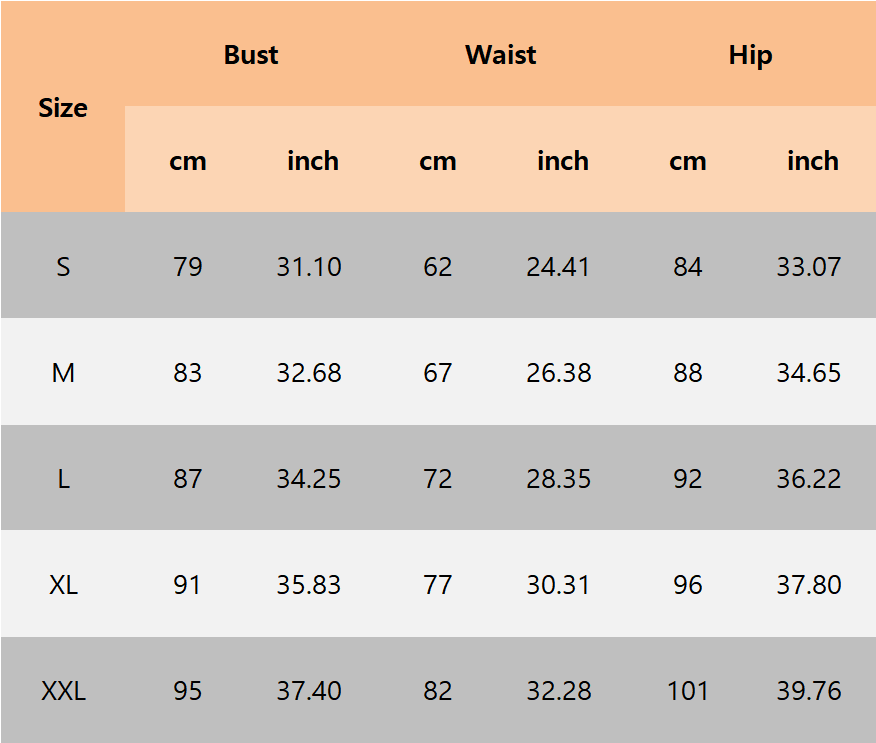Select the Hip header cell
876x743 pixels.
click(x=750, y=55)
